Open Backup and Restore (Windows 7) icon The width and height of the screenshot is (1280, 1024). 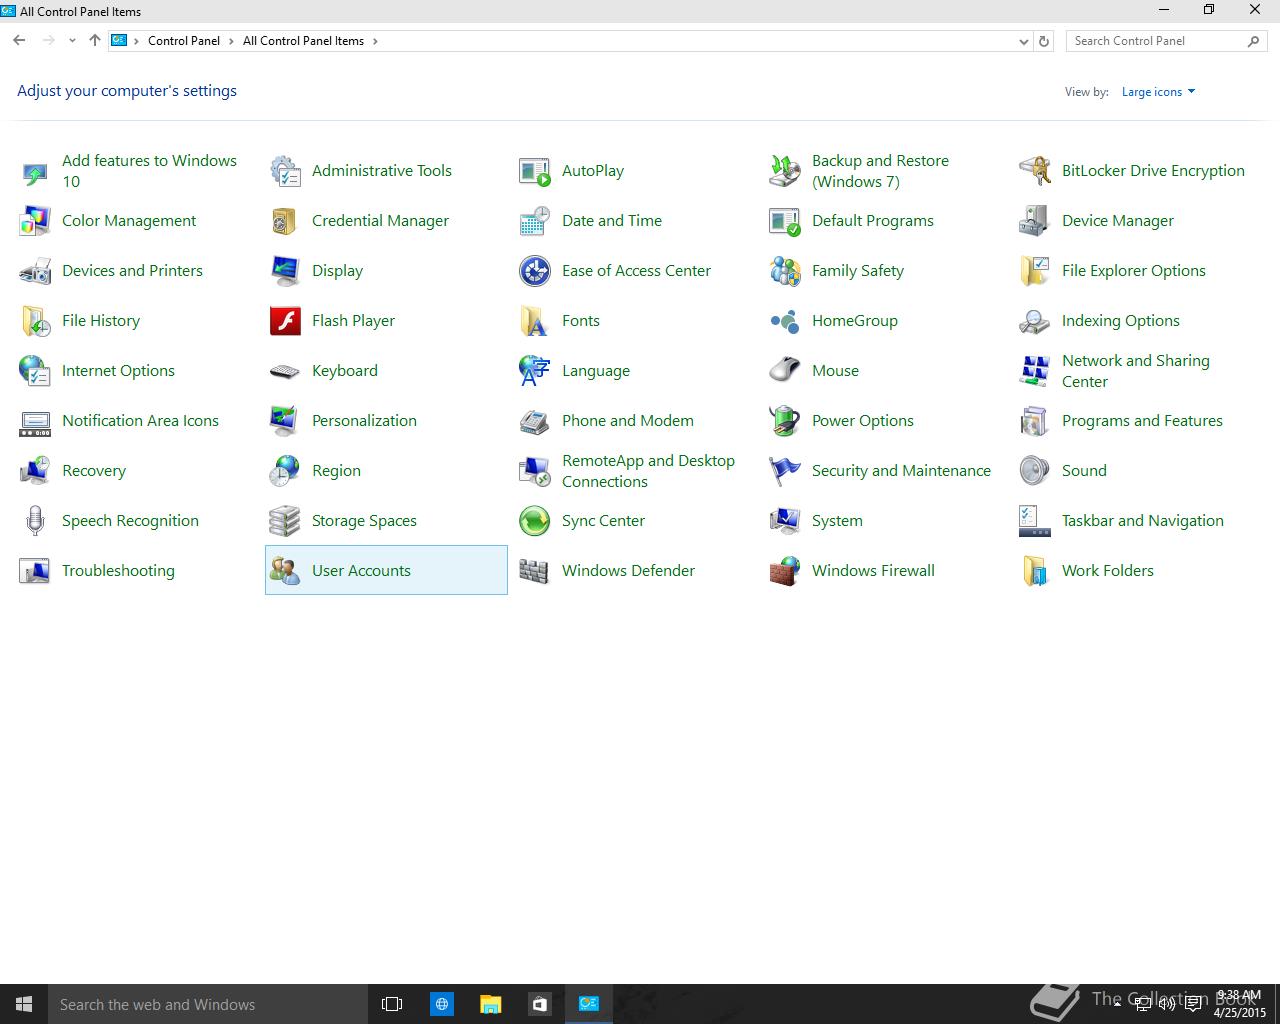tap(785, 171)
